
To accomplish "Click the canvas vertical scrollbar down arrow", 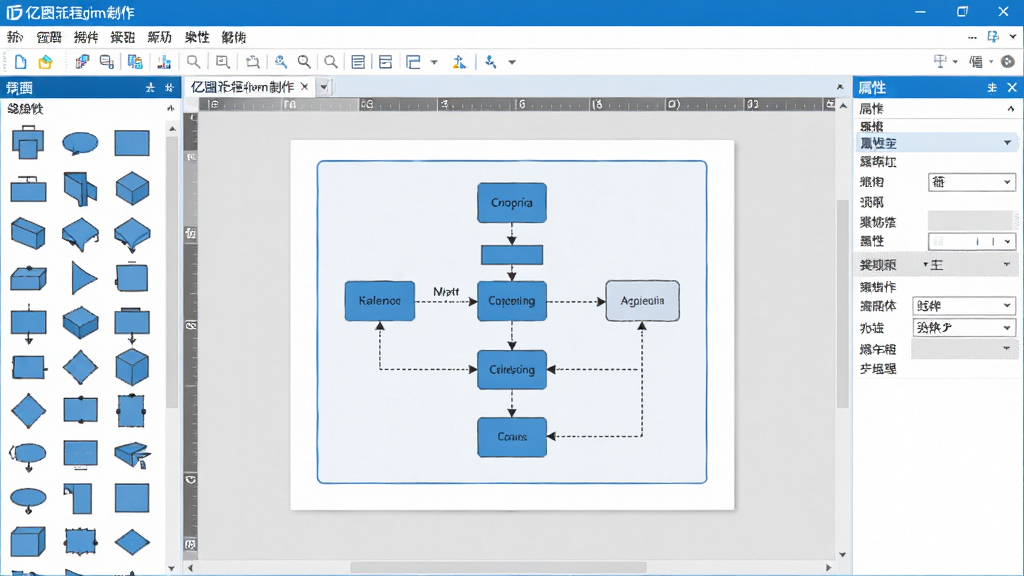I will [842, 554].
